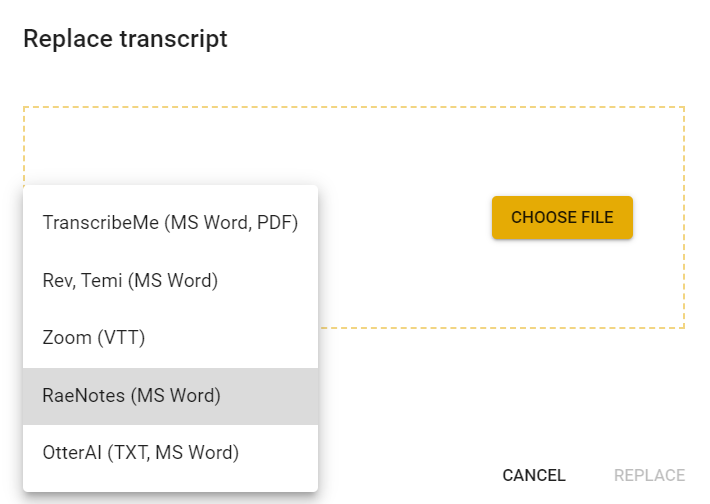This screenshot has width=710, height=504.
Task: Set transcript source to Rev, Temi
Action: (x=170, y=280)
